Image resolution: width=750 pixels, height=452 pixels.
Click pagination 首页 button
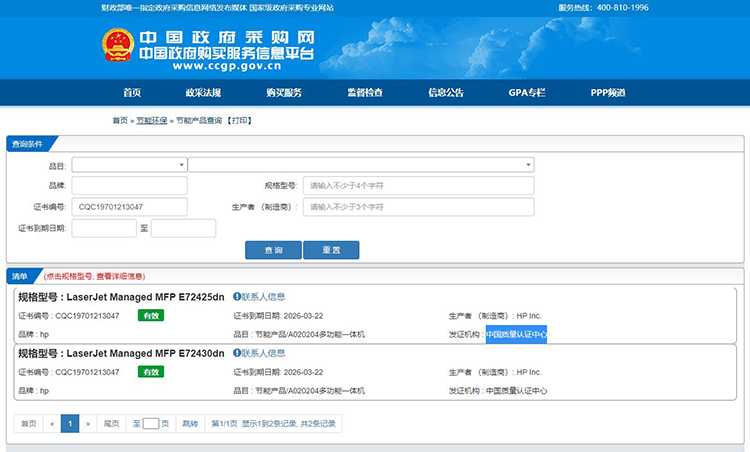(29, 423)
